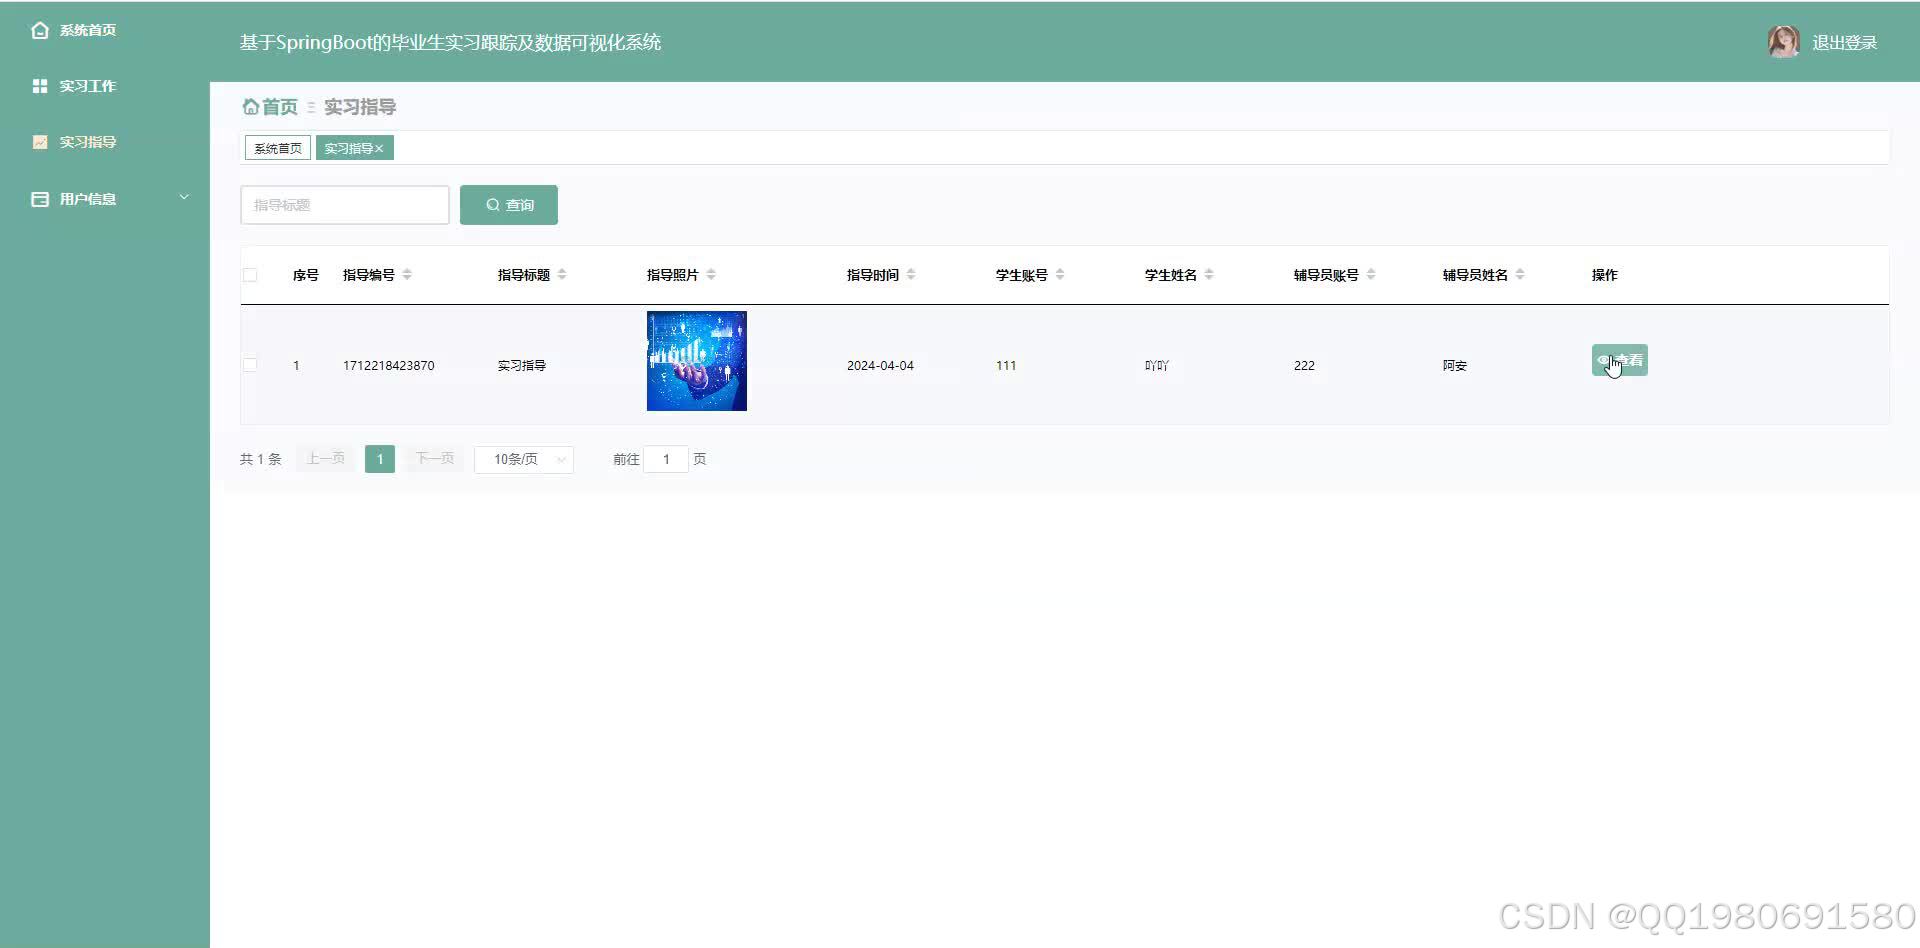The width and height of the screenshot is (1920, 948).
Task: Expand the 用户信息 sidebar menu
Action: (183, 197)
